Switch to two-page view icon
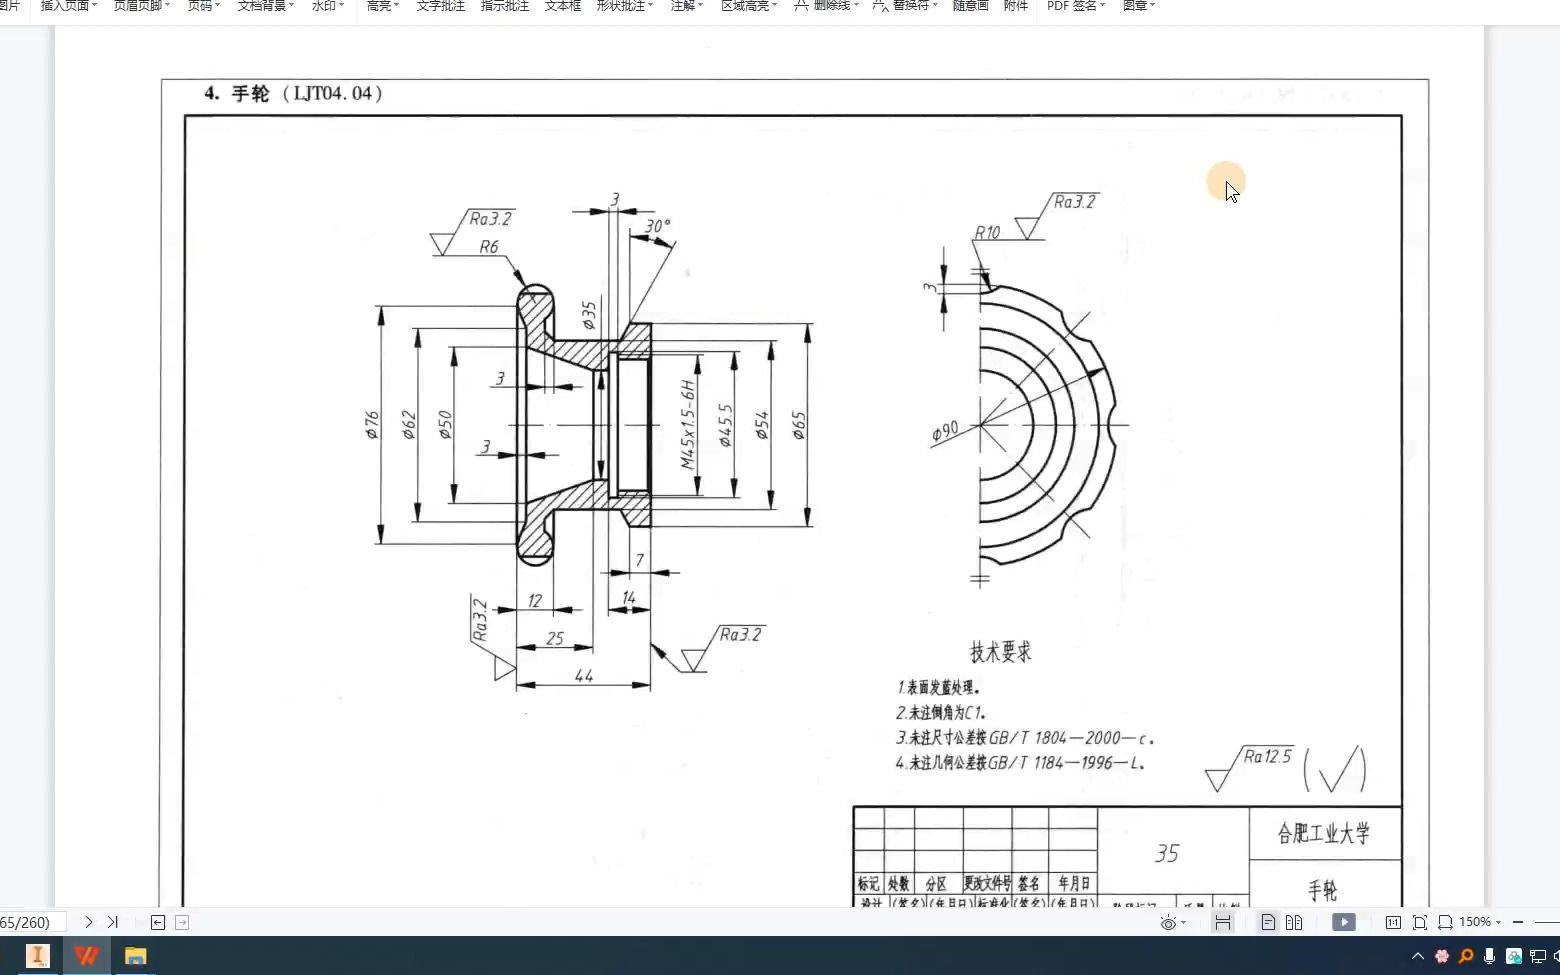 point(1294,922)
